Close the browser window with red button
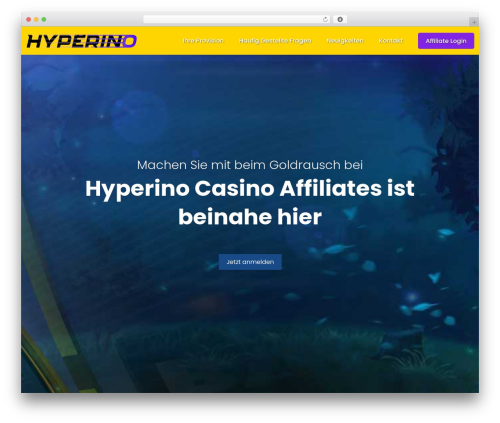The height and width of the screenshot is (423, 500). click(x=29, y=19)
